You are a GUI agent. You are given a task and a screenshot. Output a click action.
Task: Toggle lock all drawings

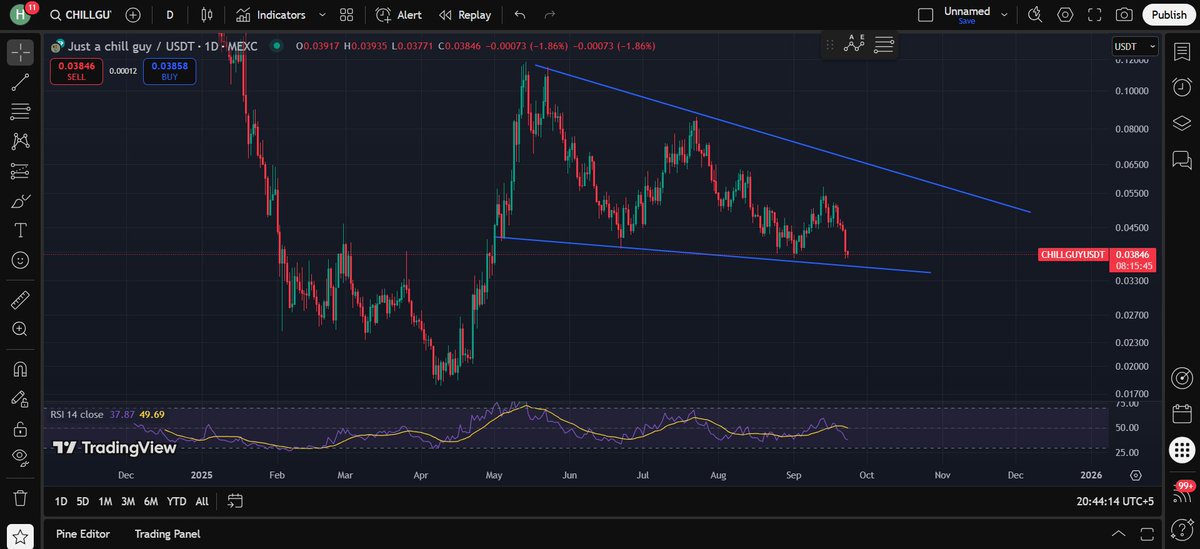tap(20, 429)
